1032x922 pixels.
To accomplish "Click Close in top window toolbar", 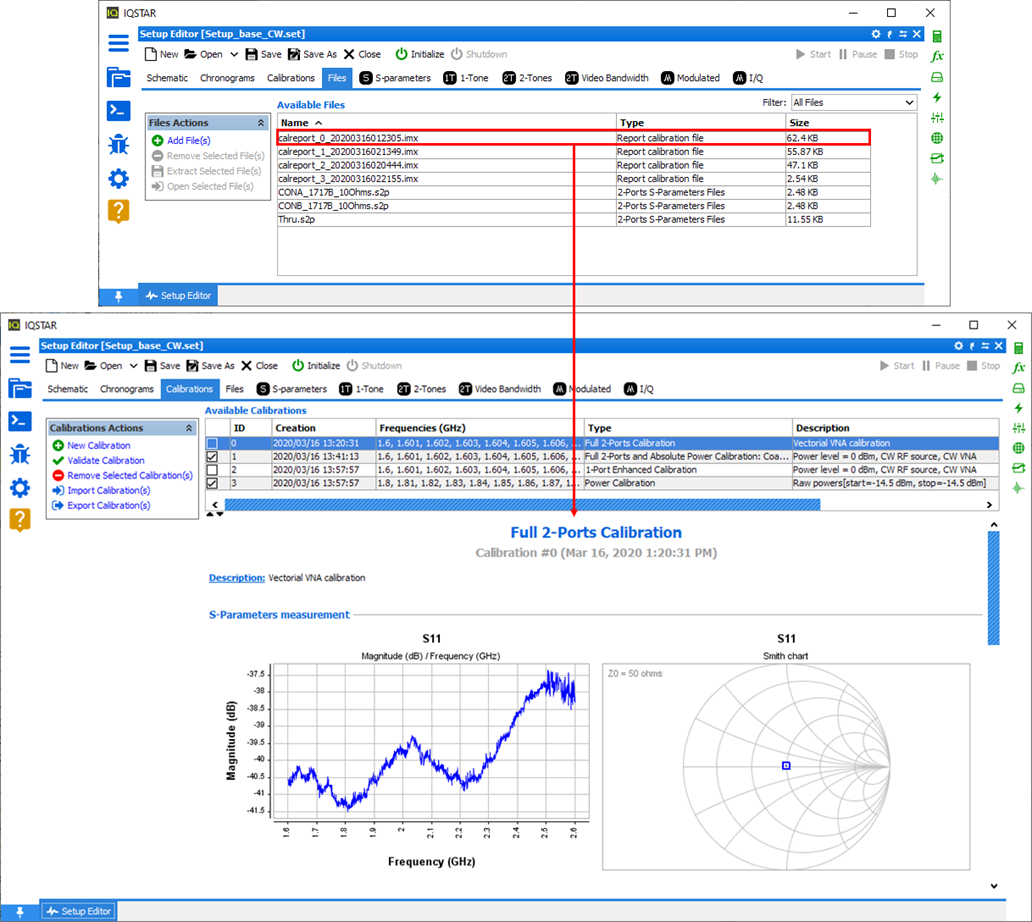I will [x=362, y=55].
